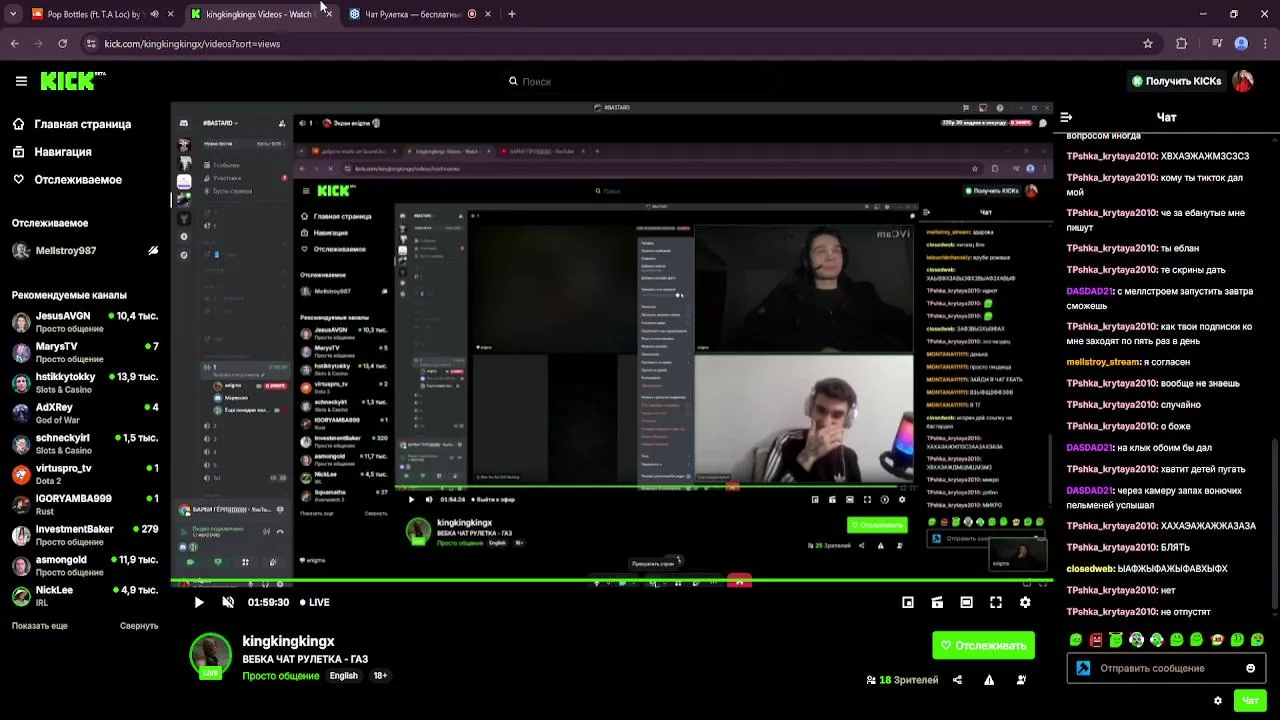The image size is (1280, 720).
Task: Click the 18 Зрителей viewer count
Action: pyautogui.click(x=902, y=680)
